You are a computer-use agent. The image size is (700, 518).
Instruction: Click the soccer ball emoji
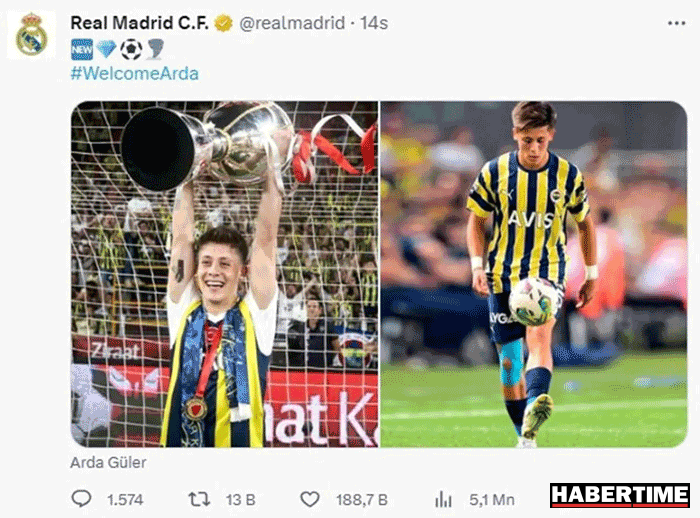(131, 49)
